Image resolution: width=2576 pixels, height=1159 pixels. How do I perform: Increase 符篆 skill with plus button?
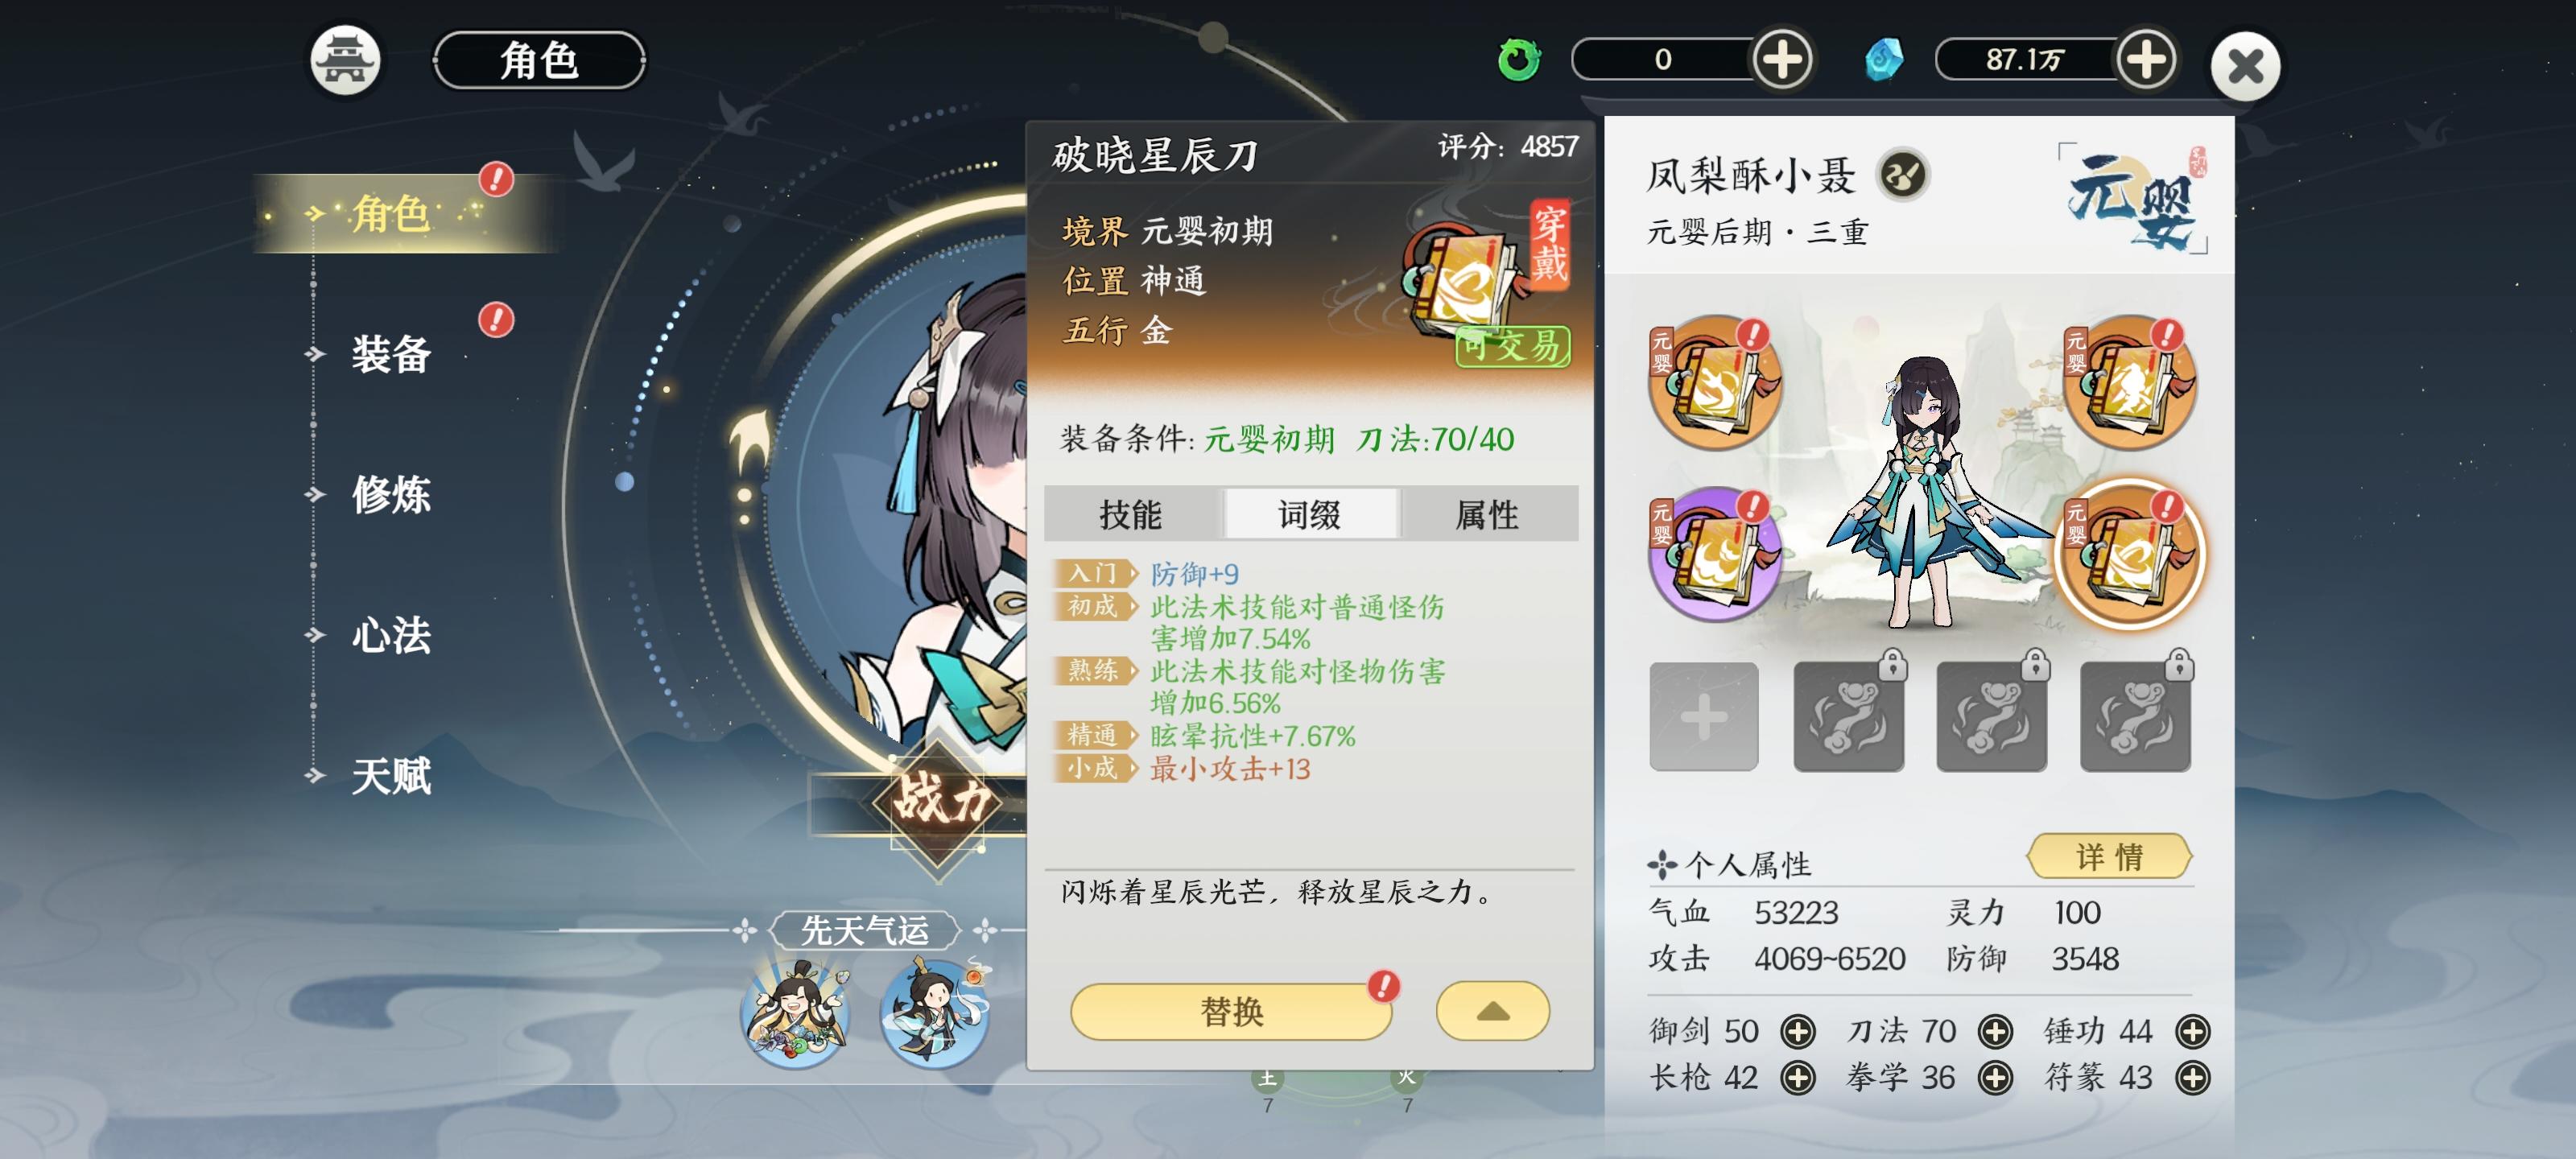[2192, 1077]
